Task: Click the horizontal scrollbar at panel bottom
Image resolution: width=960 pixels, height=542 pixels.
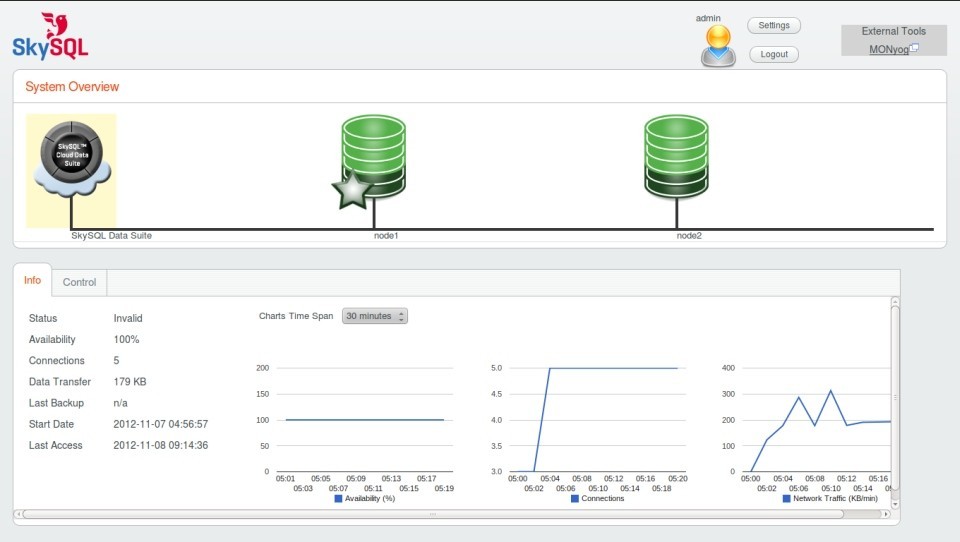Action: [x=433, y=514]
